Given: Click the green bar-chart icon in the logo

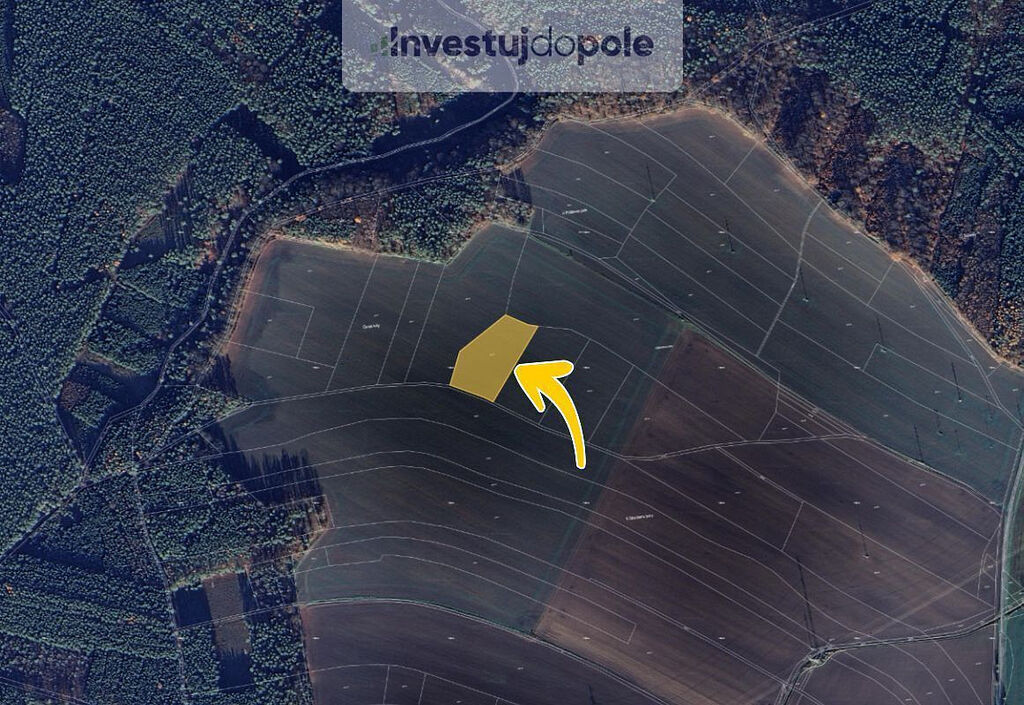Looking at the screenshot, I should [379, 45].
